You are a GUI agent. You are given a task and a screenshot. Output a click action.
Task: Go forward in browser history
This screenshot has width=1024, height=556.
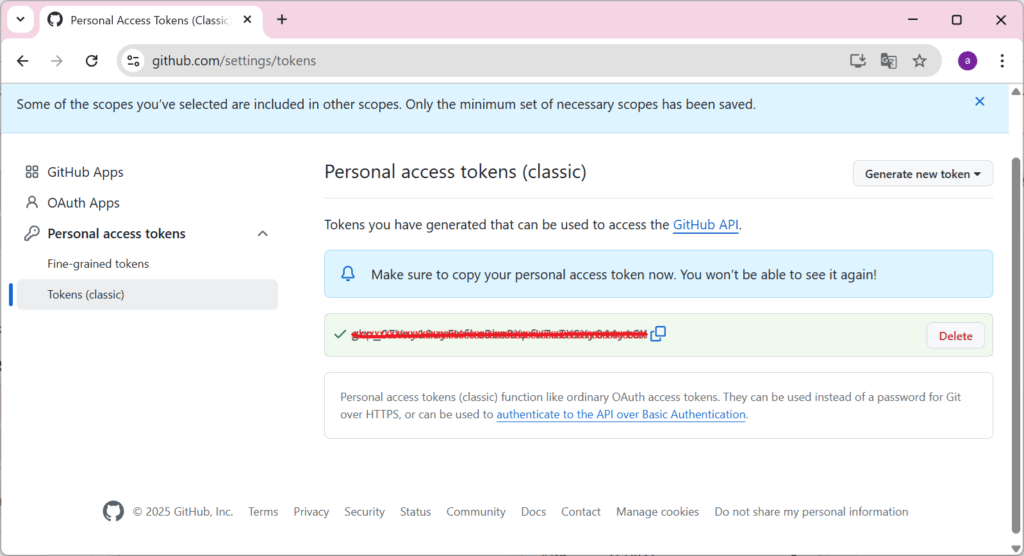(x=57, y=61)
